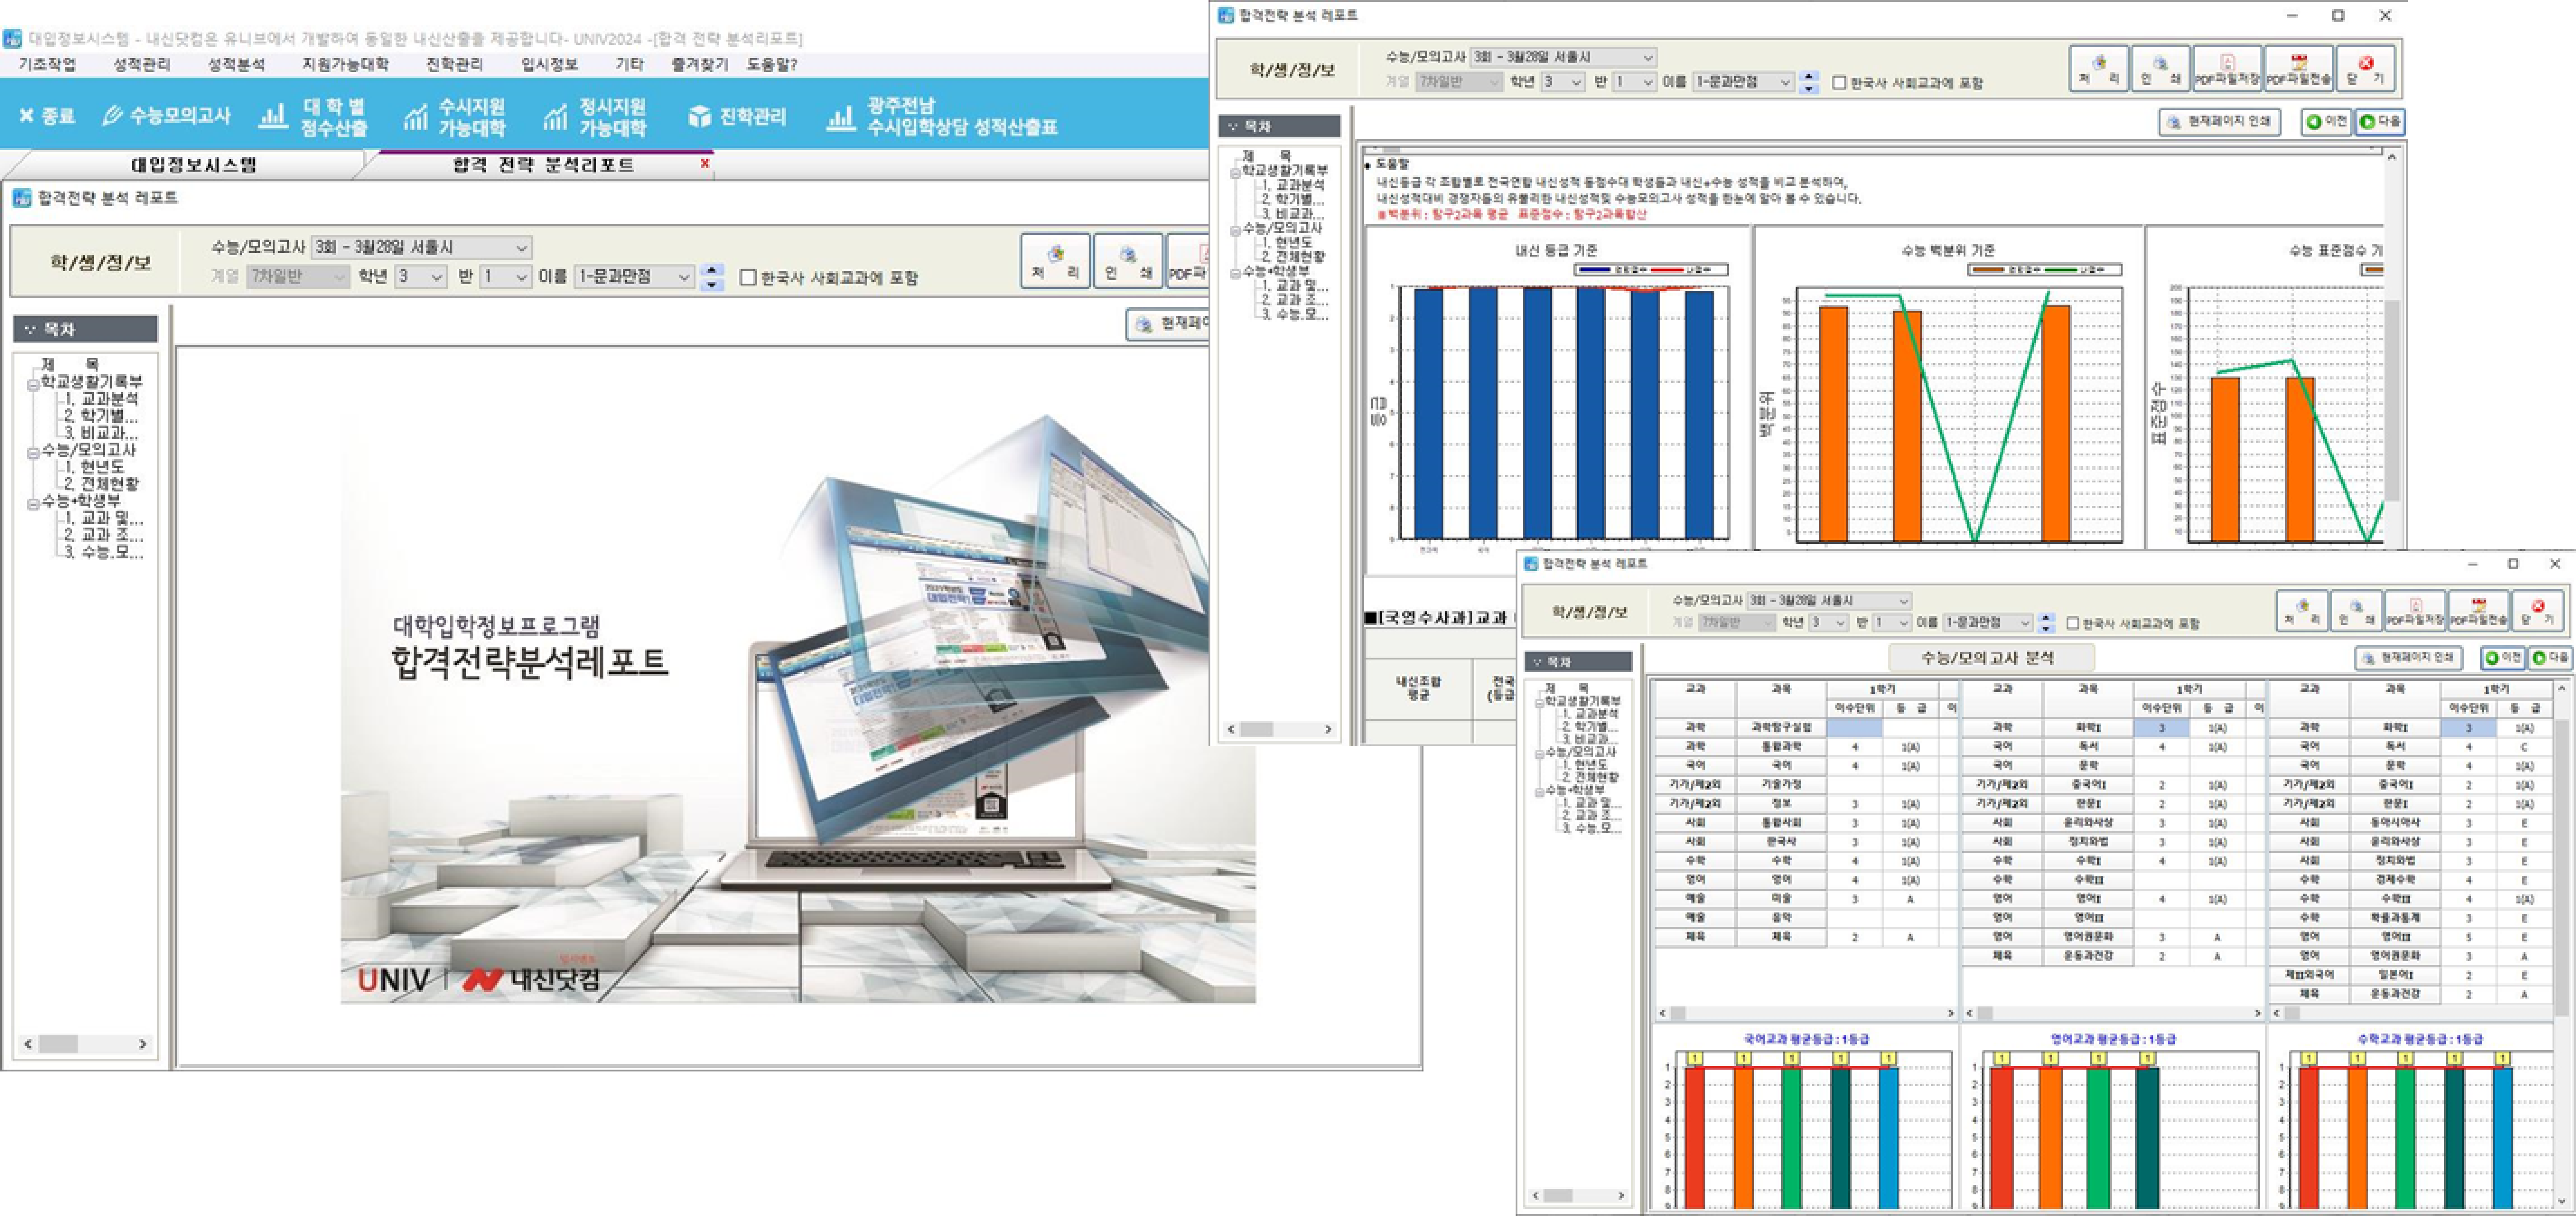Click 인쇄 print button in chart window
2576x1216 pixels.
(x=2160, y=68)
